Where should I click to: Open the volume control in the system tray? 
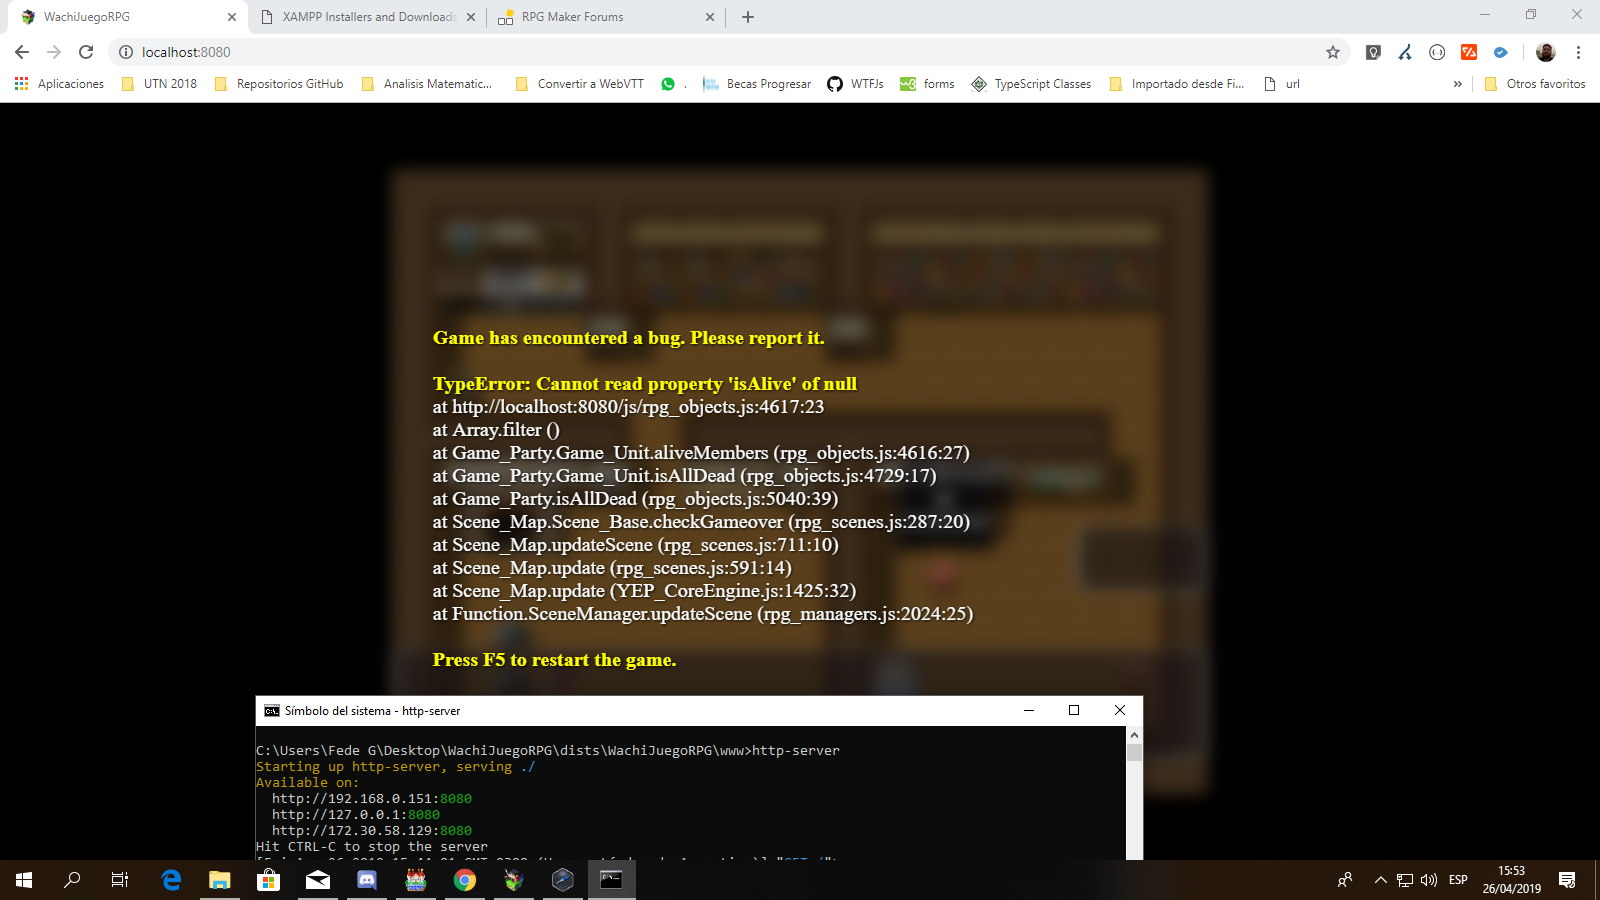[1428, 880]
